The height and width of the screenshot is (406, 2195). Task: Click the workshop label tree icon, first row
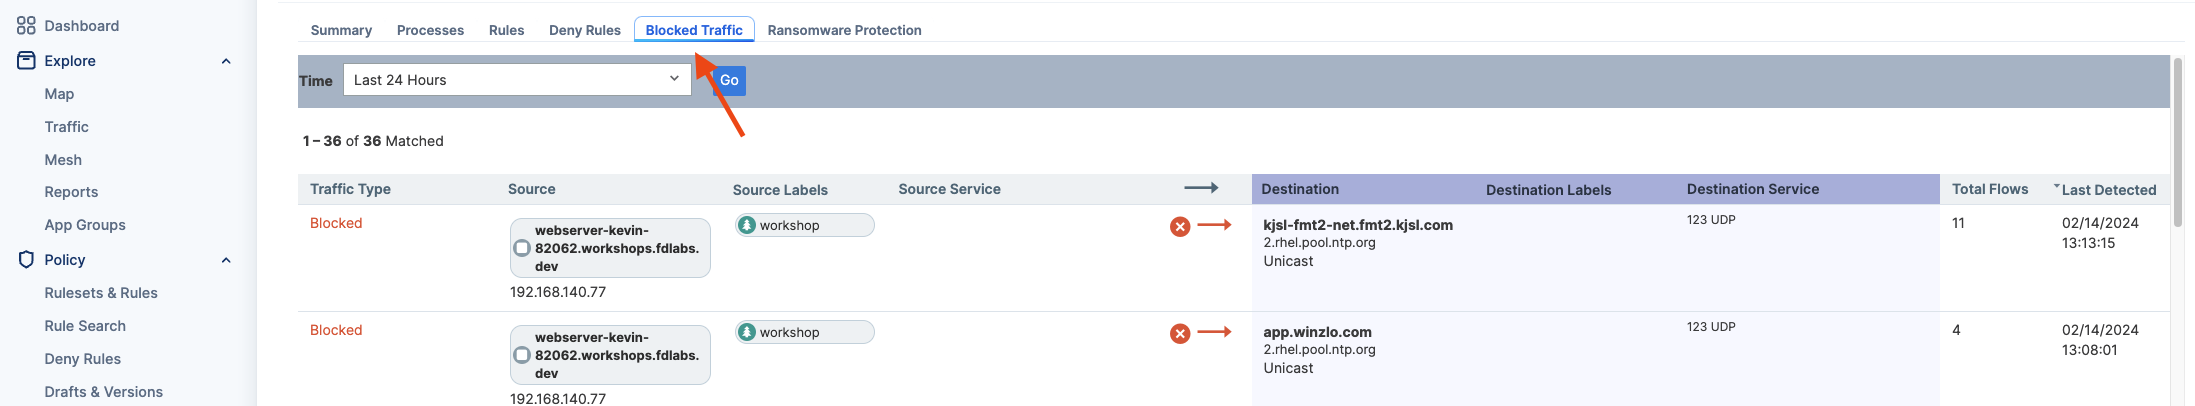(747, 225)
